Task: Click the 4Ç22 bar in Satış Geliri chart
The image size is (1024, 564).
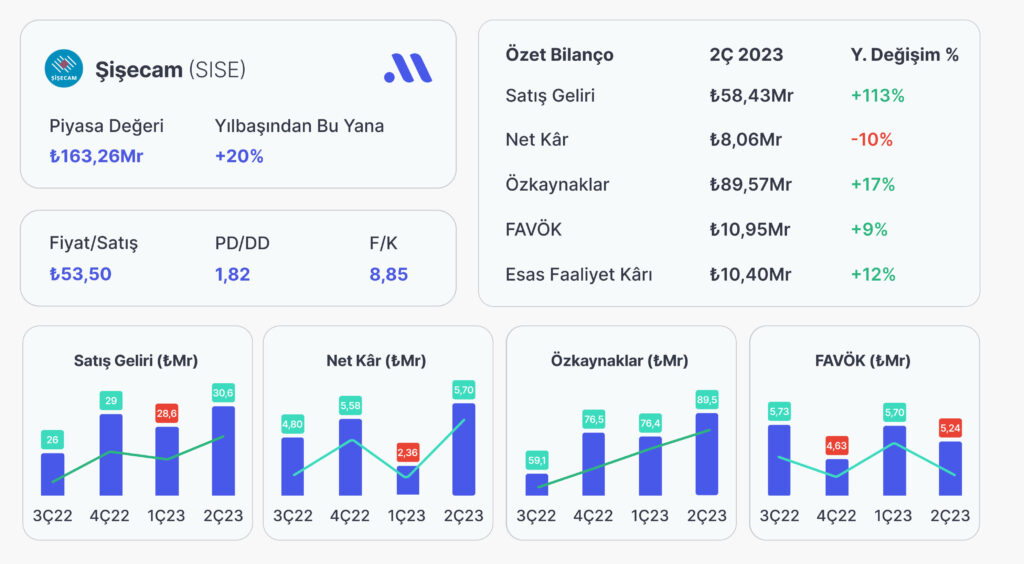Action: coord(111,455)
